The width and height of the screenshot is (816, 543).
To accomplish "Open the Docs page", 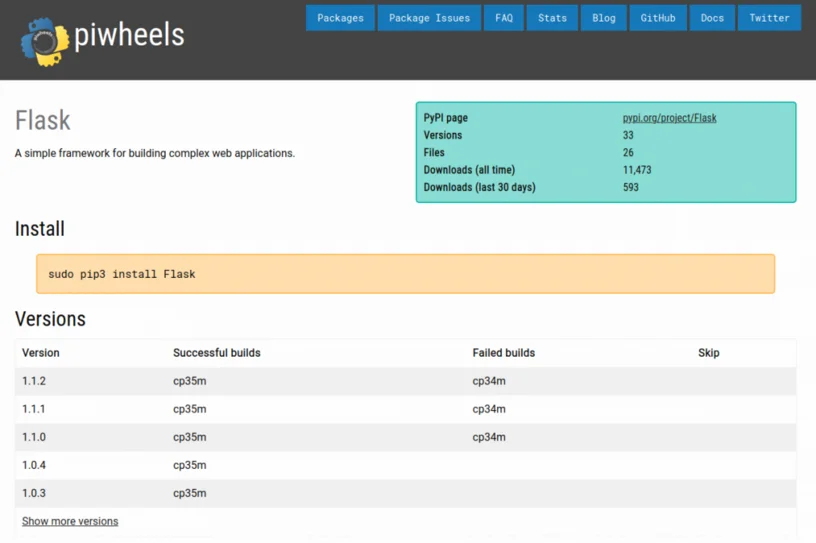I will point(712,18).
